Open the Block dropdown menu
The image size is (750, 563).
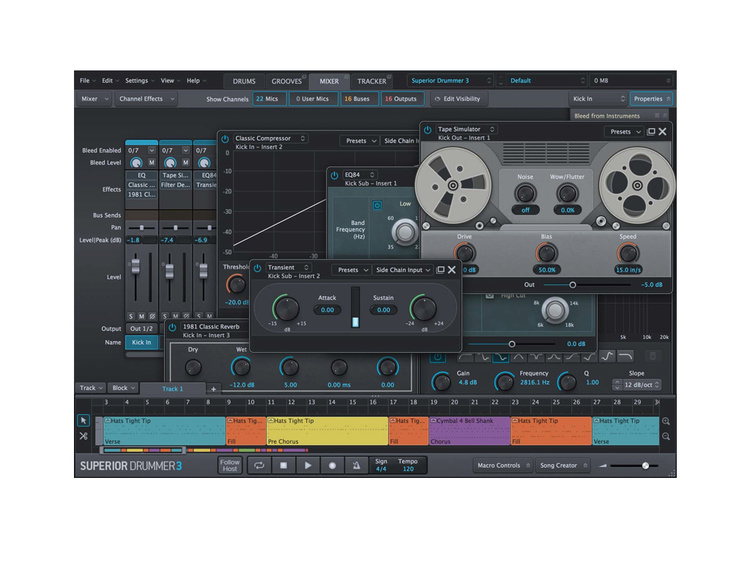(x=123, y=388)
